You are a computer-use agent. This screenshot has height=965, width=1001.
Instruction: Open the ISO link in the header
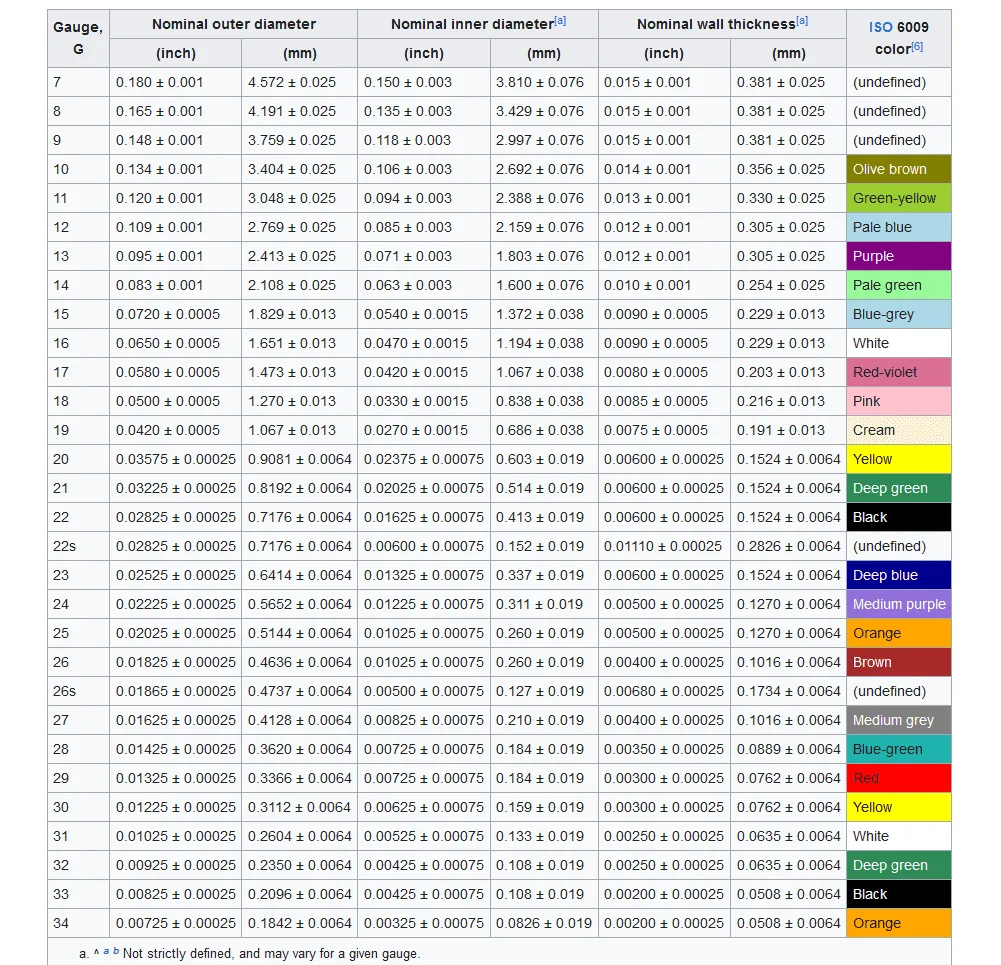tap(880, 27)
